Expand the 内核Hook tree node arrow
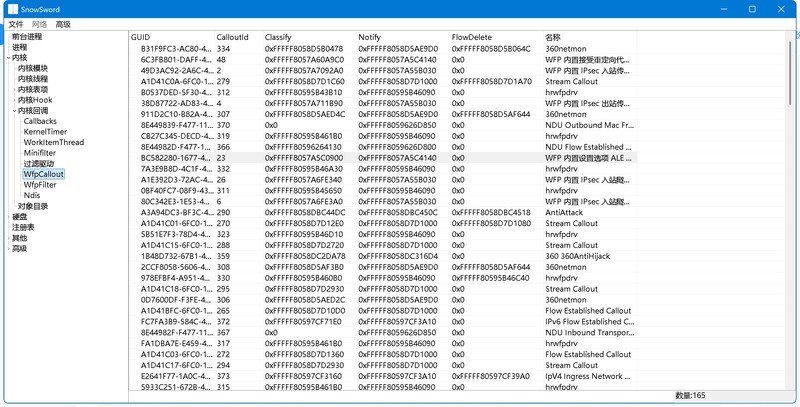This screenshot has height=407, width=800. (14, 100)
